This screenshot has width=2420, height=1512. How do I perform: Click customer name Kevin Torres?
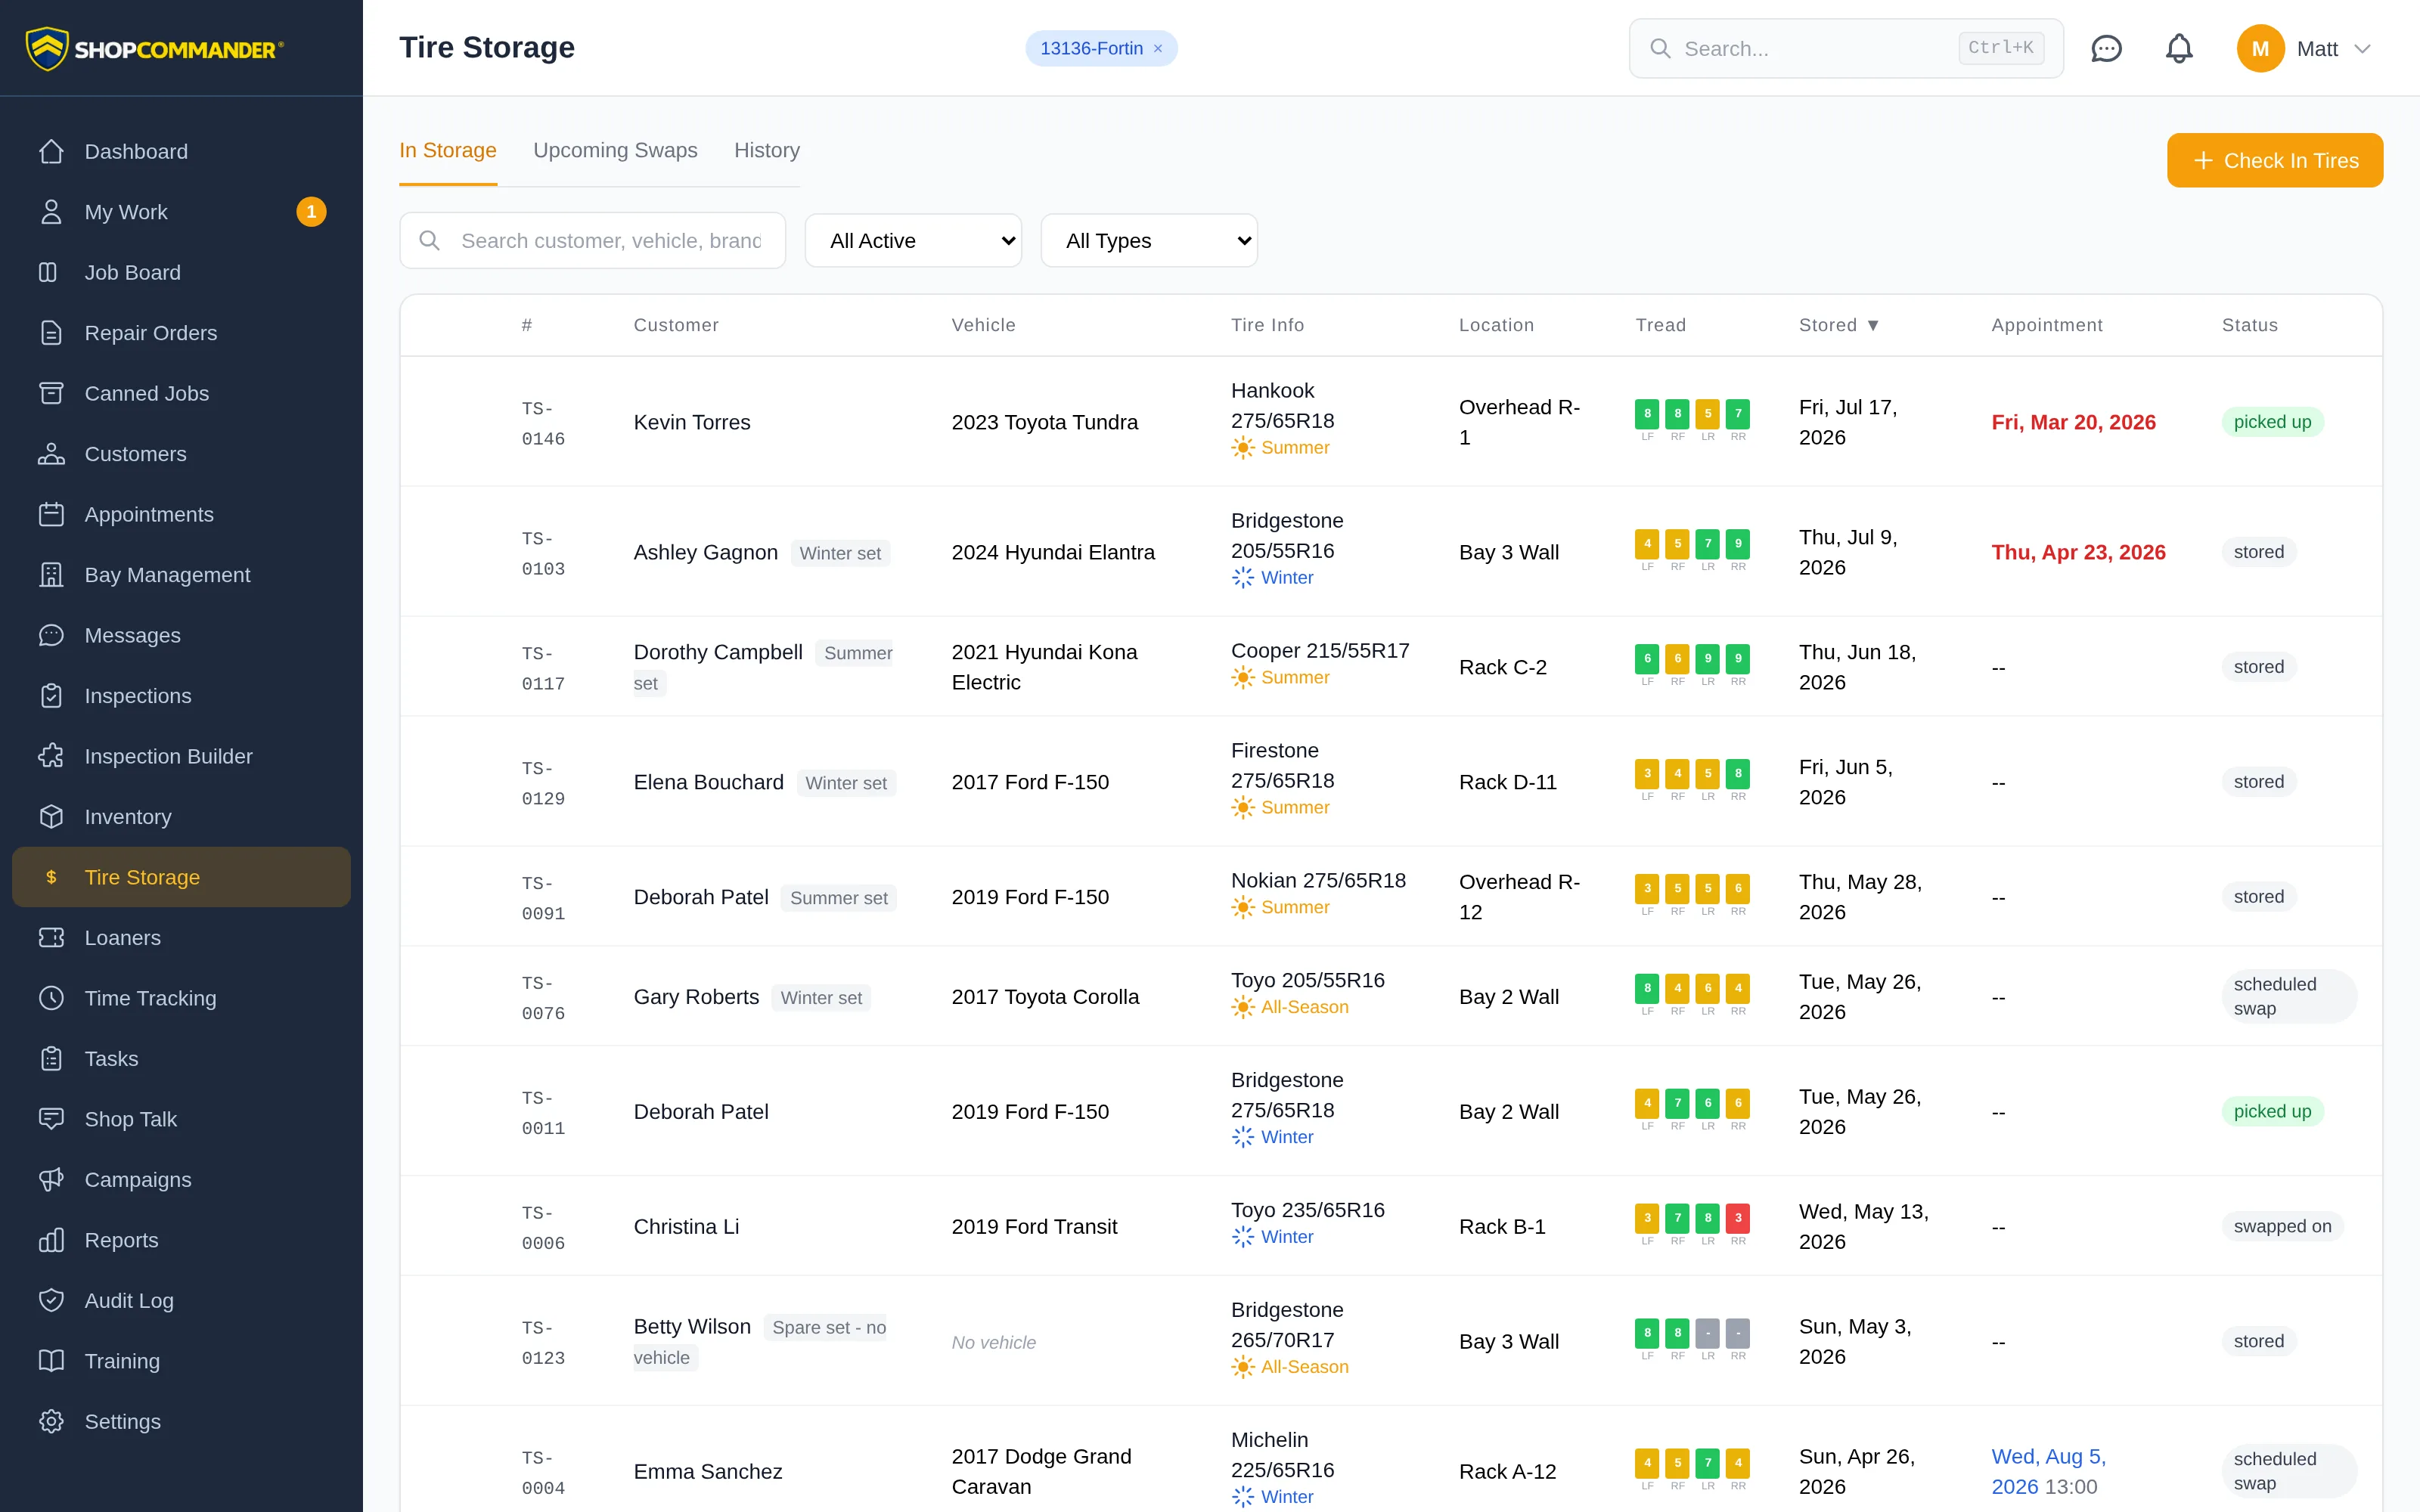[692, 422]
